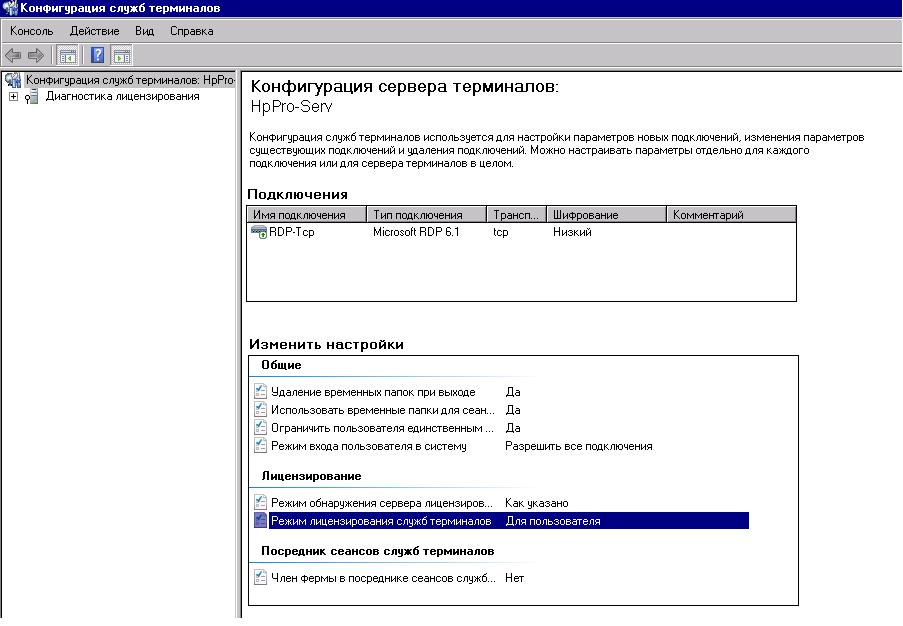Open 'Режим входа пользователя в систему' setting
The image size is (903, 626).
[369, 446]
